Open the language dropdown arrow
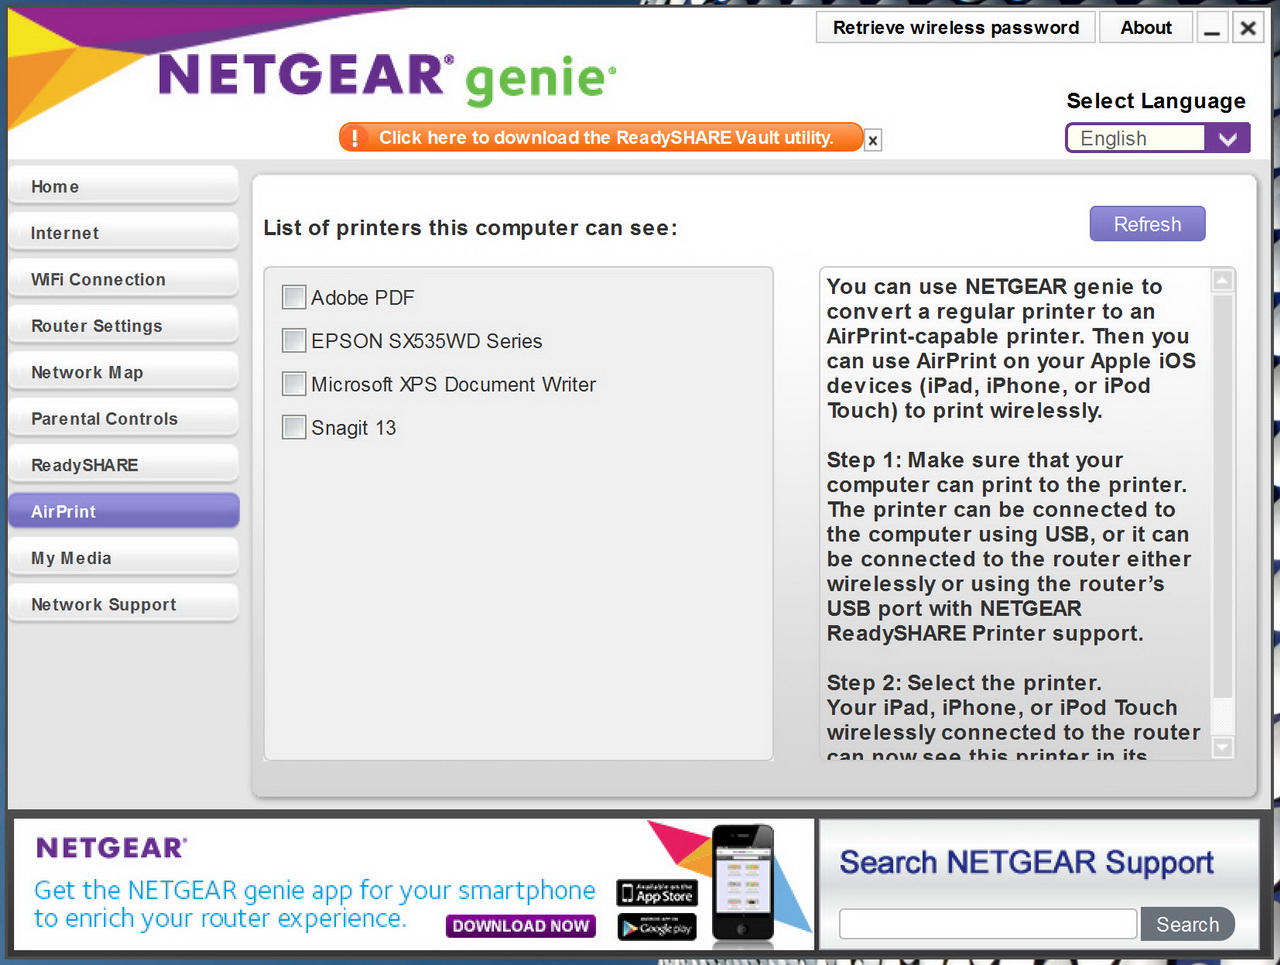Image resolution: width=1280 pixels, height=965 pixels. 1228,138
